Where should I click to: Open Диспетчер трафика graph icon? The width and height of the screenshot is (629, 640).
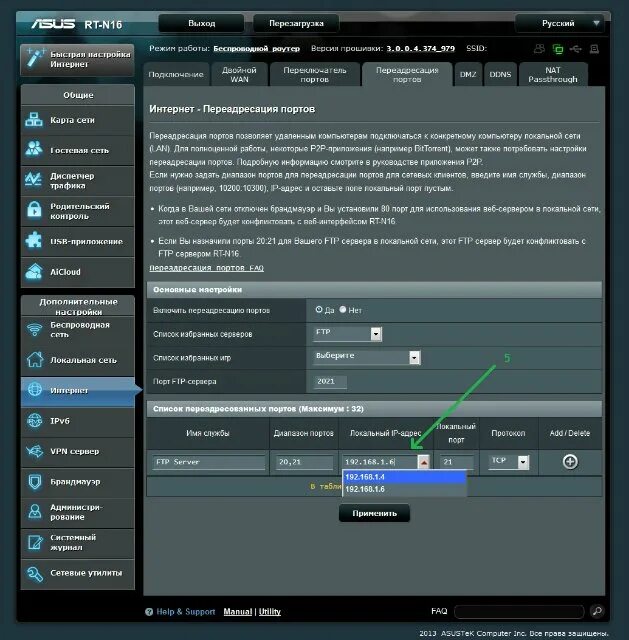pyautogui.click(x=34, y=180)
